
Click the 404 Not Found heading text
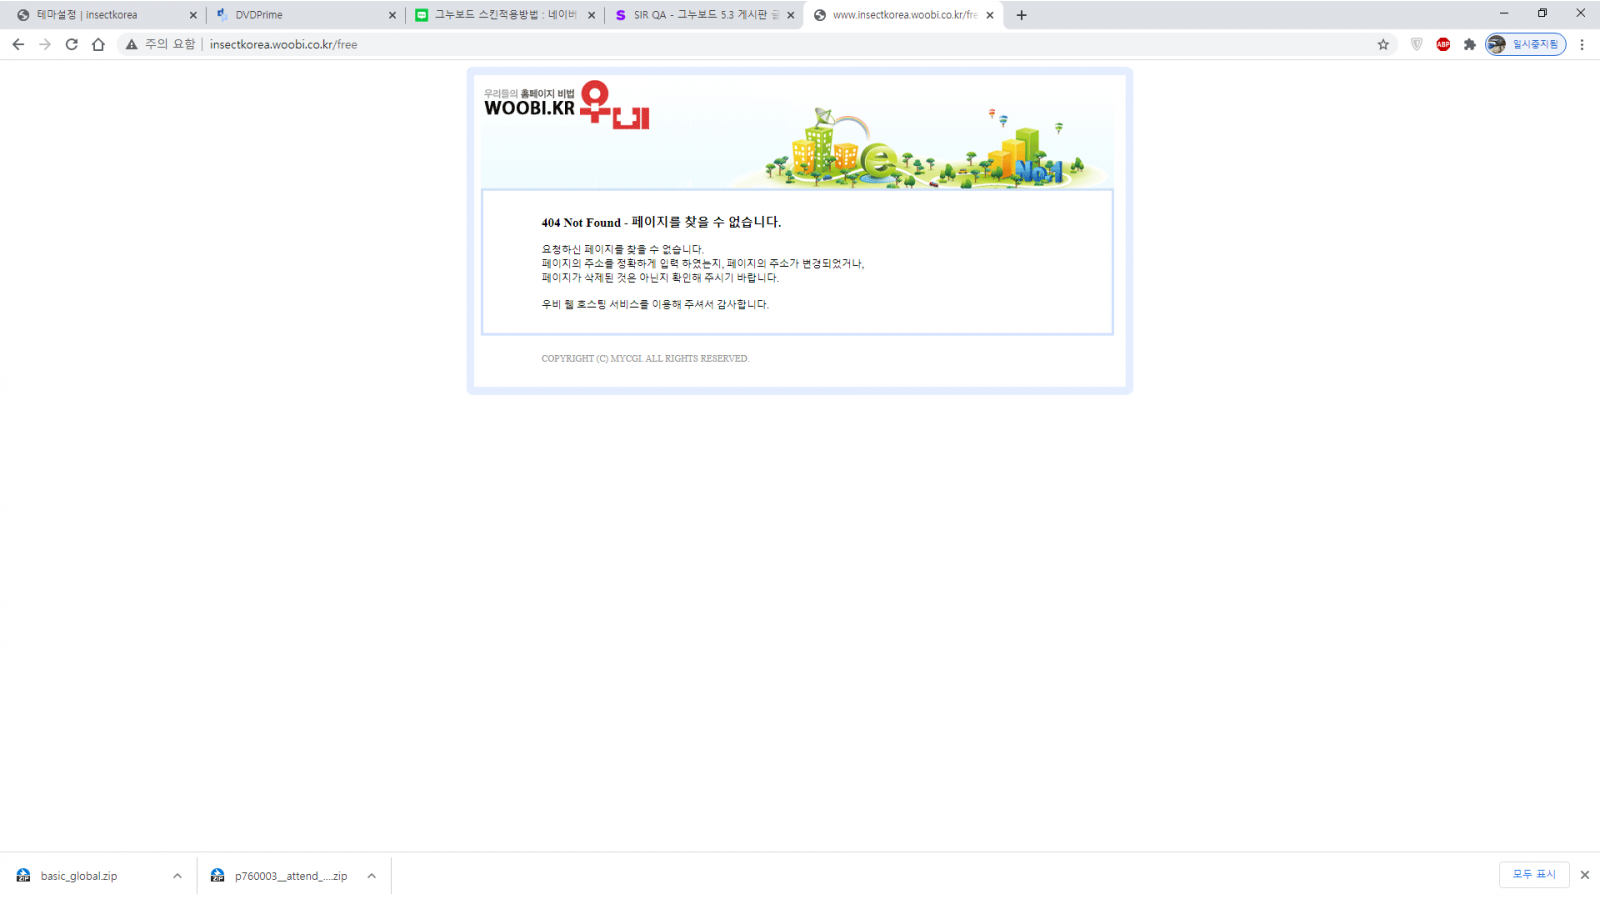(661, 222)
